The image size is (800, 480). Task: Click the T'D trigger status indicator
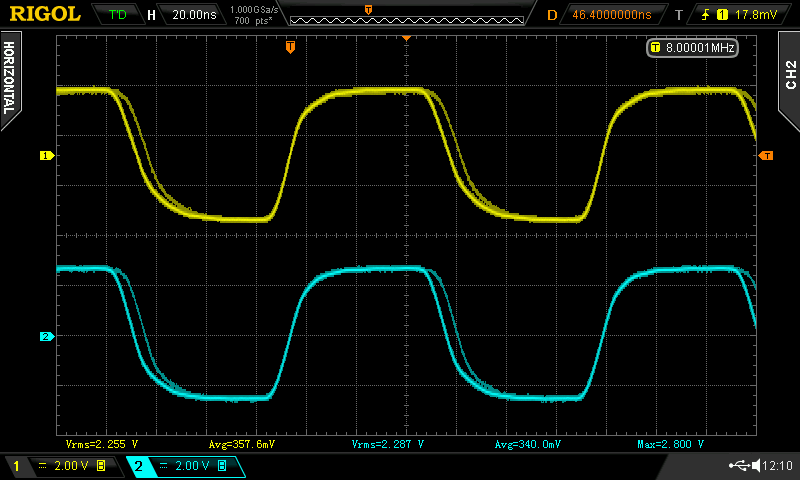pyautogui.click(x=117, y=14)
